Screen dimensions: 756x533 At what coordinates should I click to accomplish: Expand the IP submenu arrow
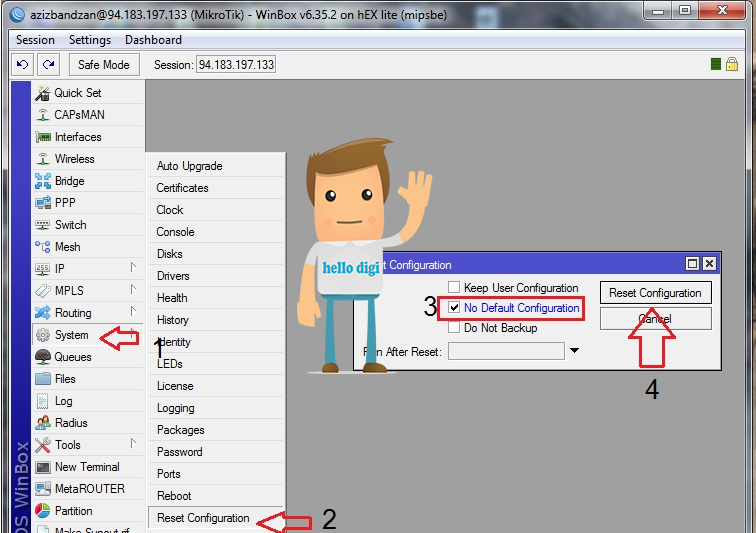point(133,267)
